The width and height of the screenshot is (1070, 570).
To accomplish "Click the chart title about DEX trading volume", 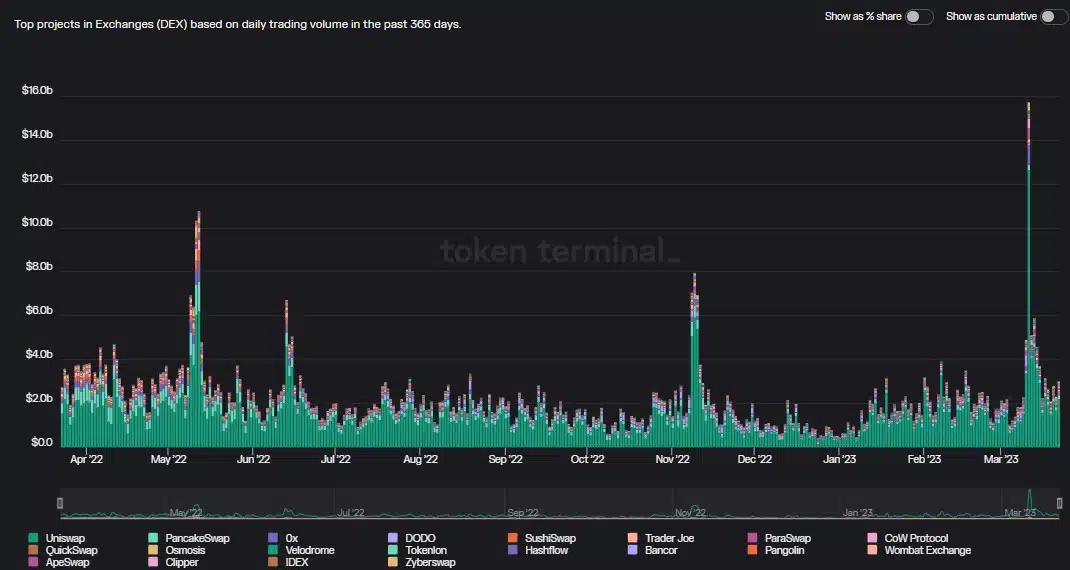I will tap(237, 24).
